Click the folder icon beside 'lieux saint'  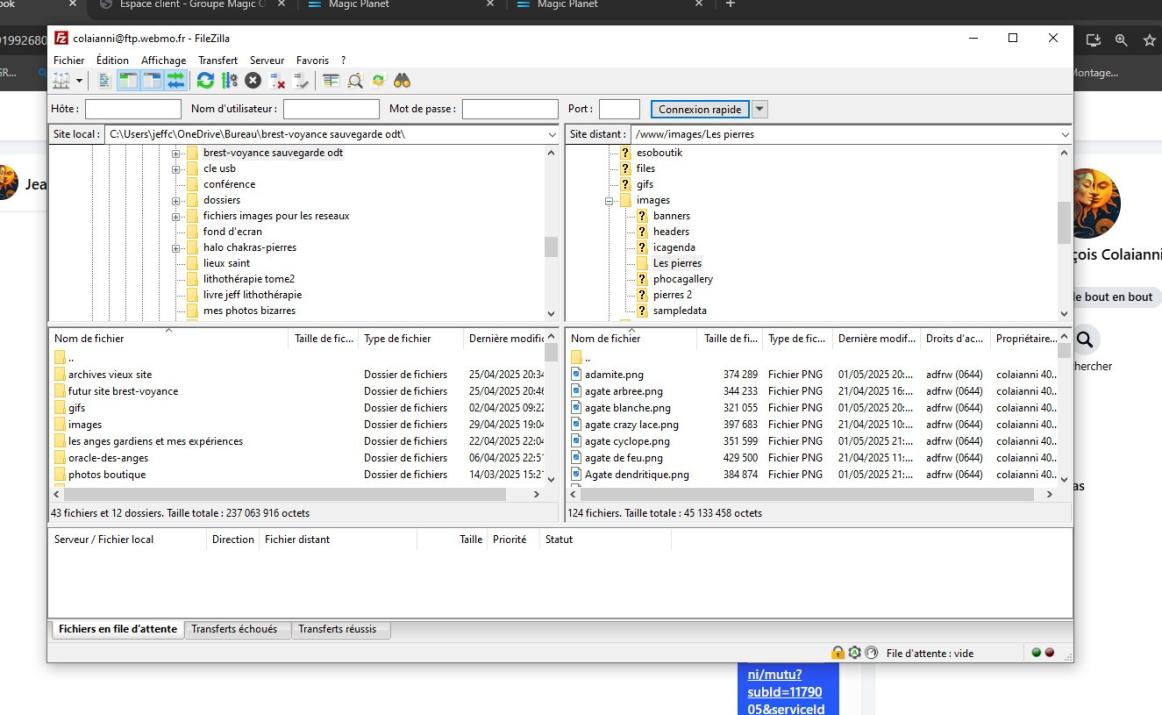pyautogui.click(x=193, y=263)
